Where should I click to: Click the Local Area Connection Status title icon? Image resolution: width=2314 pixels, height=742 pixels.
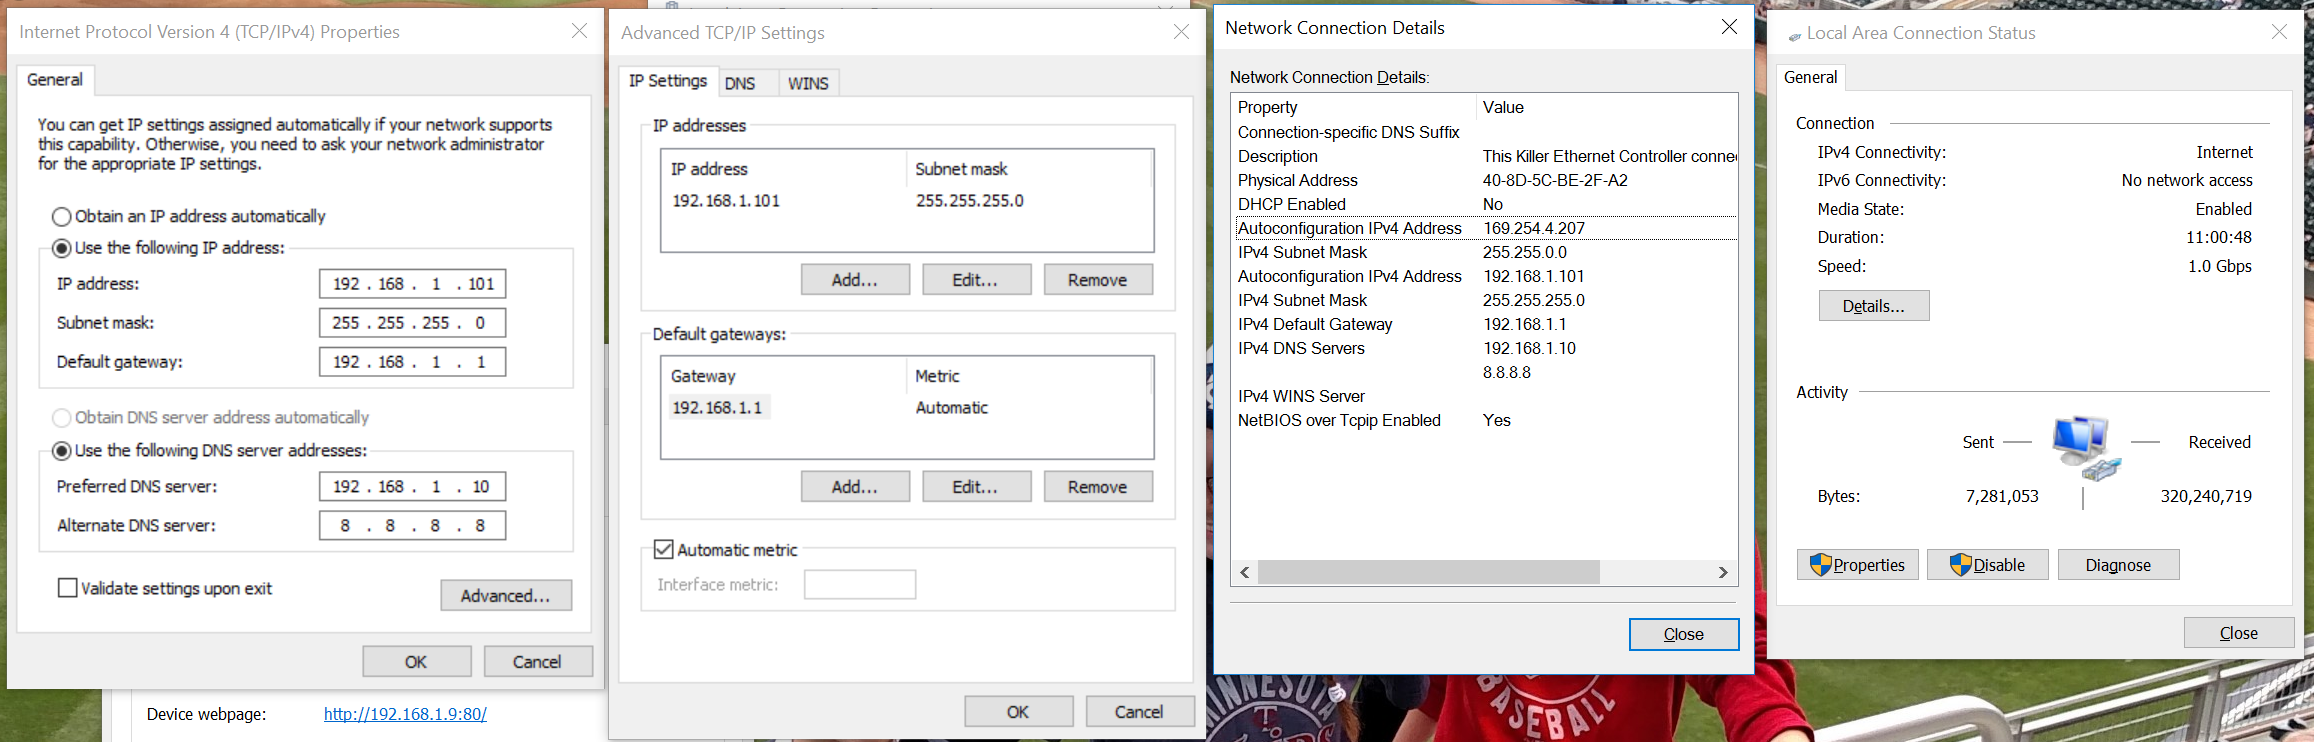1795,36
